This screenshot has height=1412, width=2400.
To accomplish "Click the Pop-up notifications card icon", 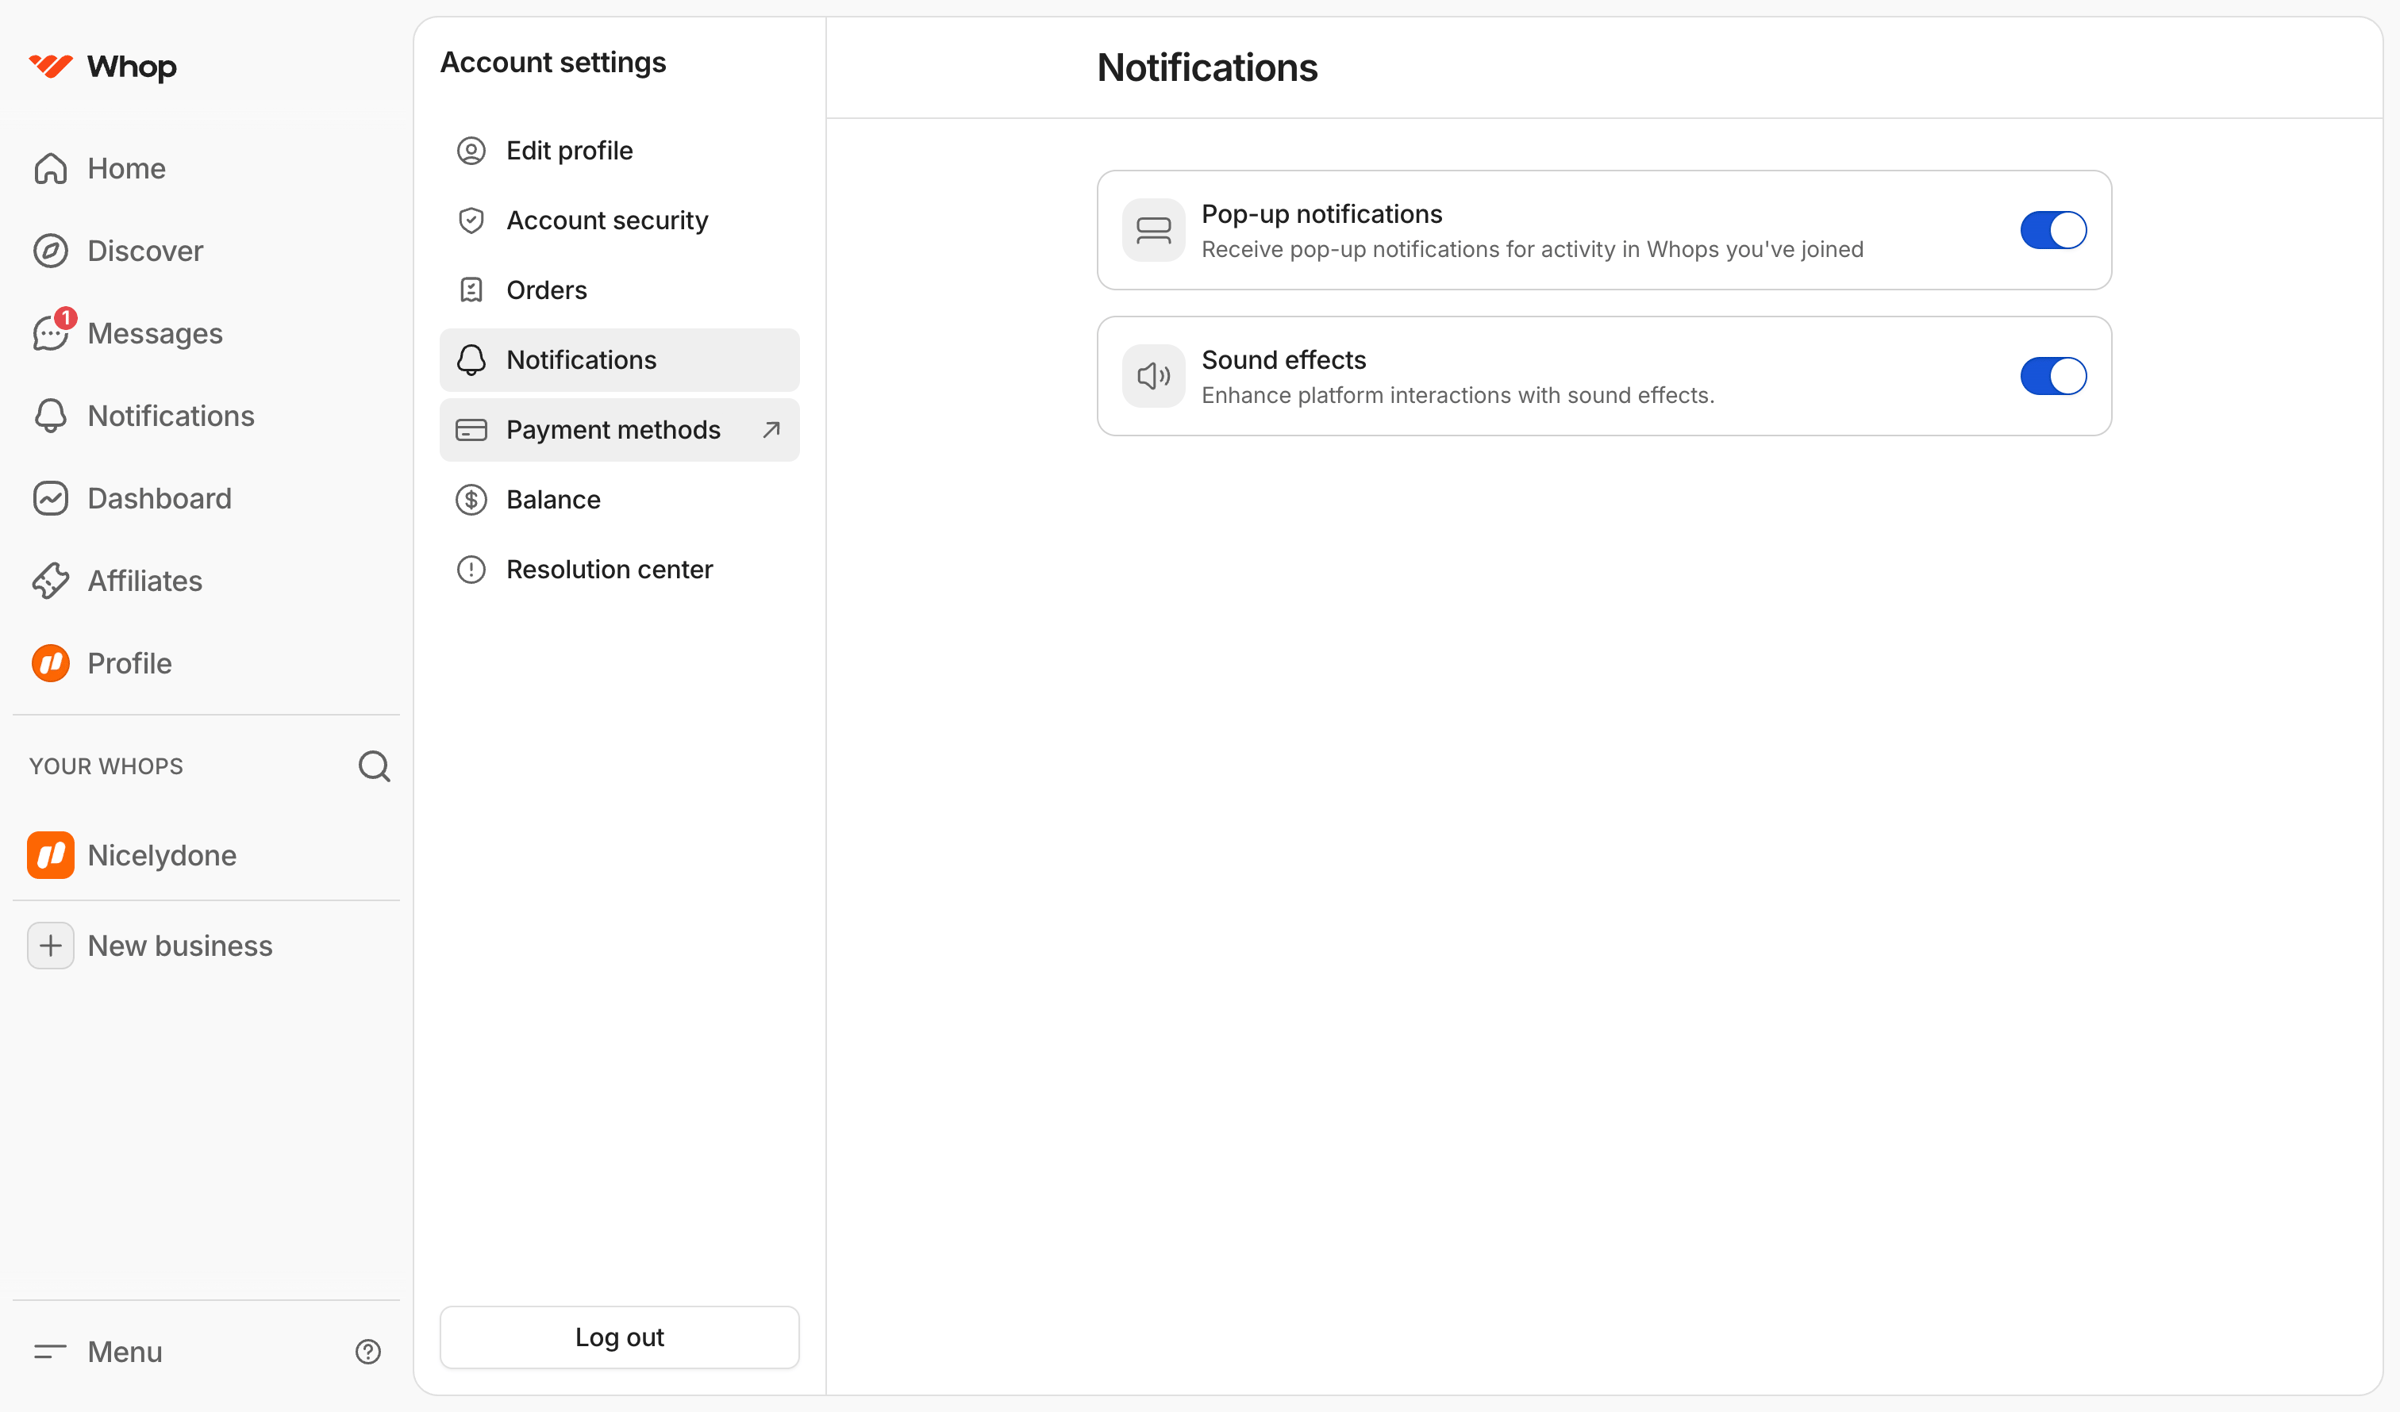I will click(1153, 230).
